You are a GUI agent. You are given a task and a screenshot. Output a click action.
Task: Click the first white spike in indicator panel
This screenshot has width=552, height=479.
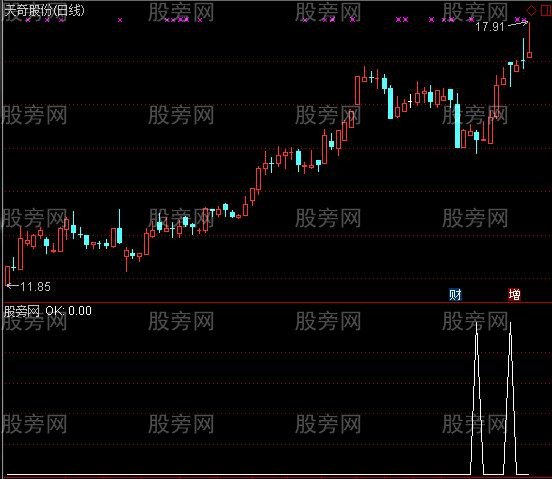(x=477, y=398)
